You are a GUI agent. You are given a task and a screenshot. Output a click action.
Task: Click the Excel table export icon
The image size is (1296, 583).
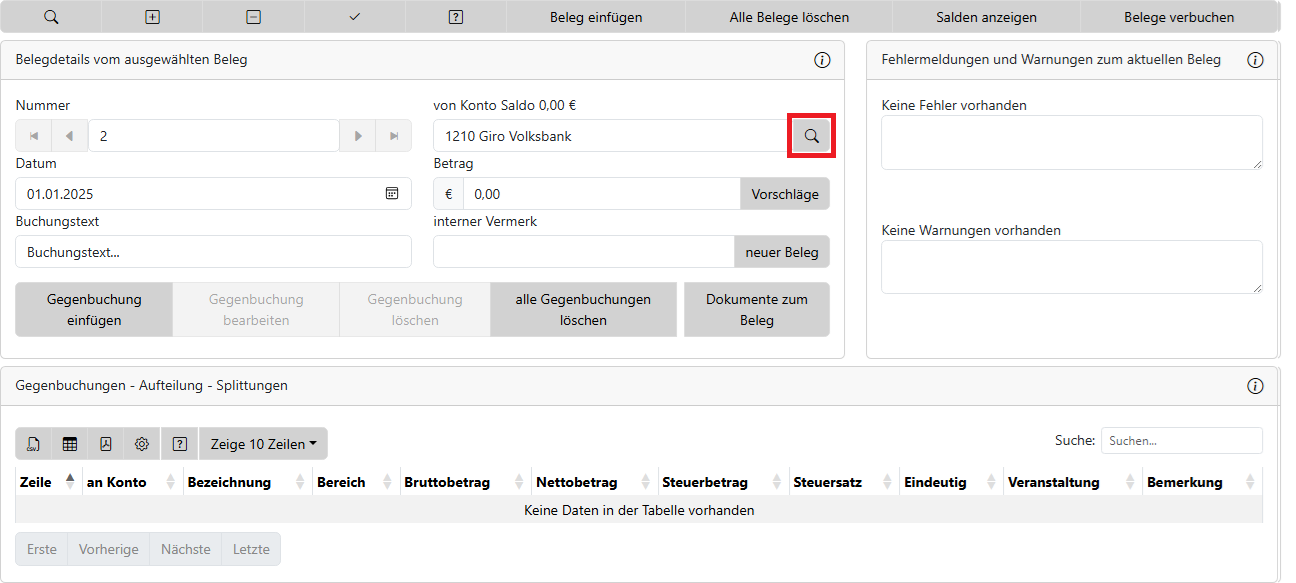[x=70, y=444]
